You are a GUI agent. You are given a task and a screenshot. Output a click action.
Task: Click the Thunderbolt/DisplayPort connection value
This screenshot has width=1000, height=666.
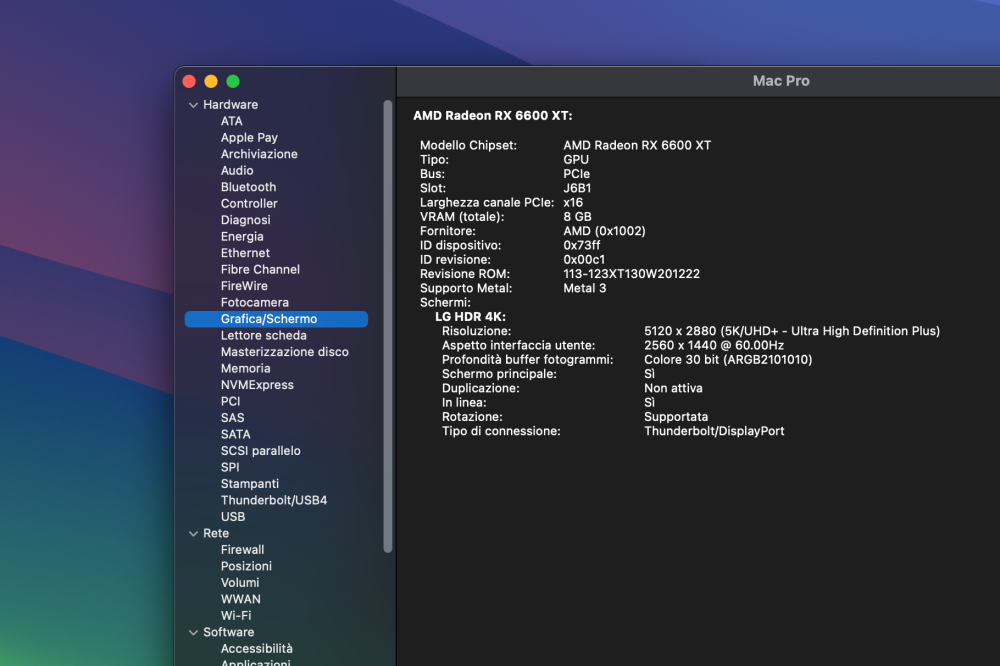(714, 431)
